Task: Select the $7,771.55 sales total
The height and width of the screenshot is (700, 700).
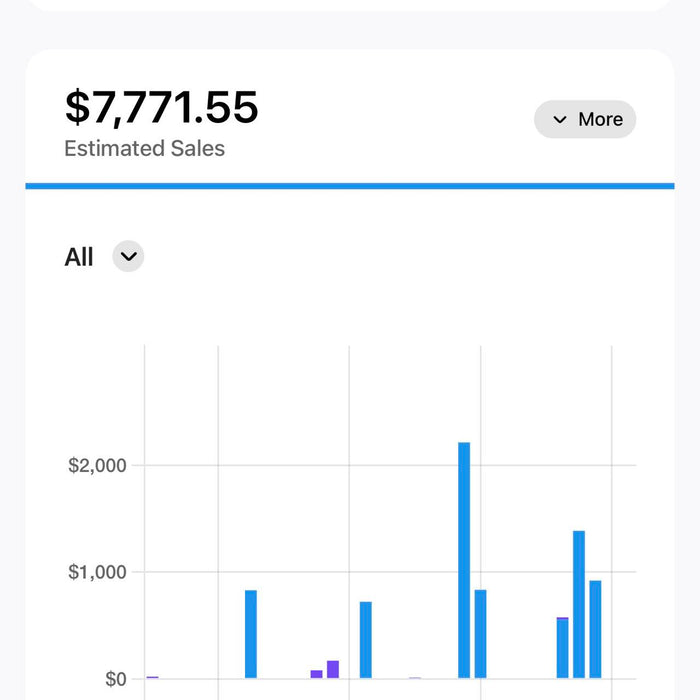Action: click(x=162, y=107)
